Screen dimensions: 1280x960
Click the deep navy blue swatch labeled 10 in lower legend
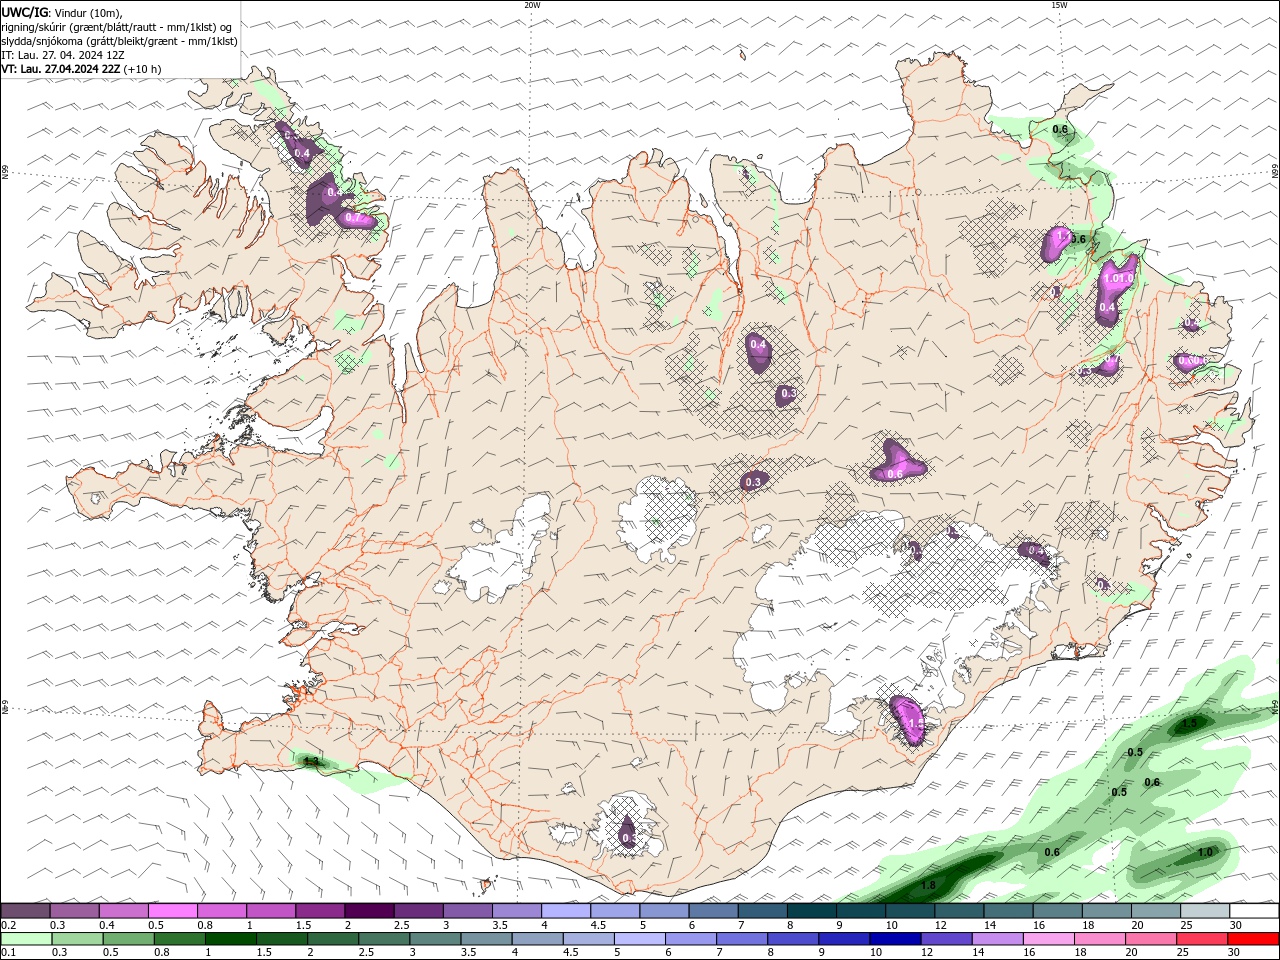(896, 939)
